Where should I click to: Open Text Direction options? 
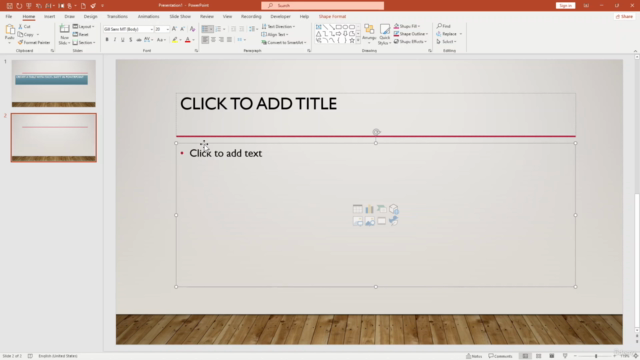(x=278, y=27)
